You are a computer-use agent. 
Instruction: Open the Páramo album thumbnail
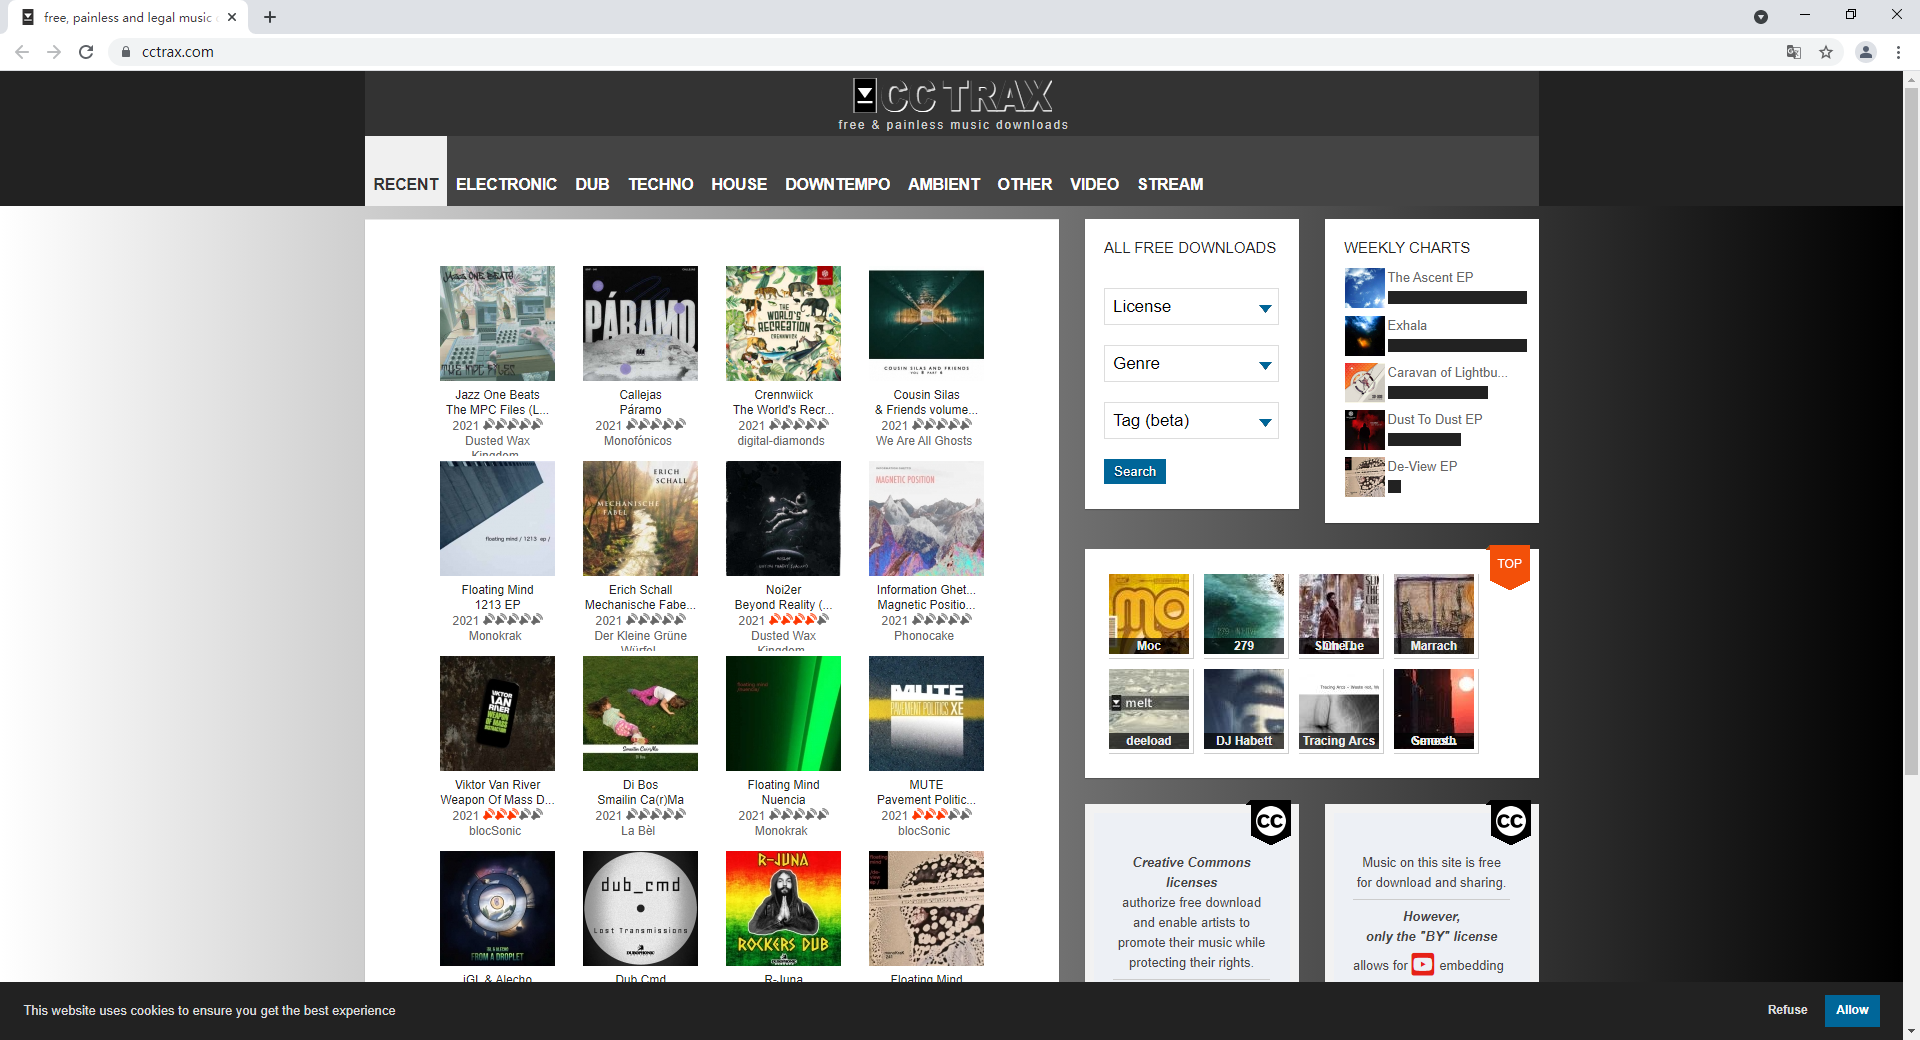tap(640, 323)
